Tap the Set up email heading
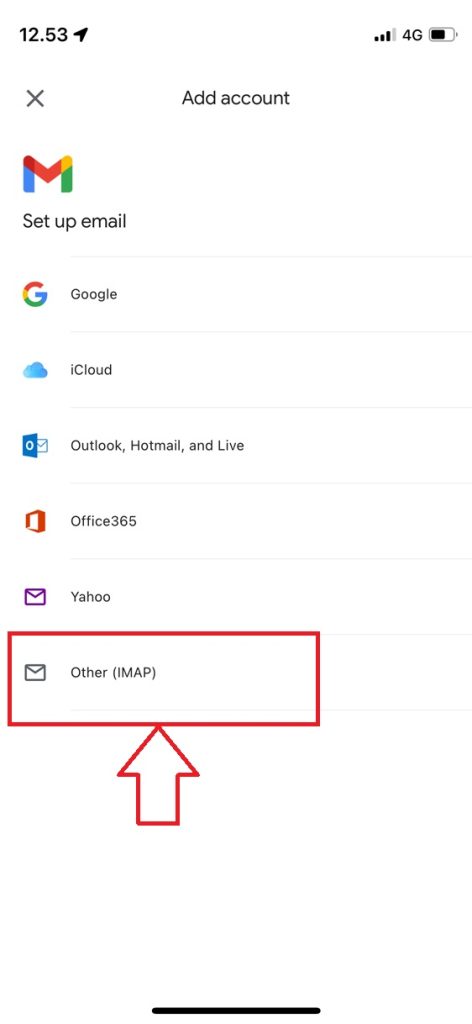Image resolution: width=472 pixels, height=1024 pixels. [74, 221]
